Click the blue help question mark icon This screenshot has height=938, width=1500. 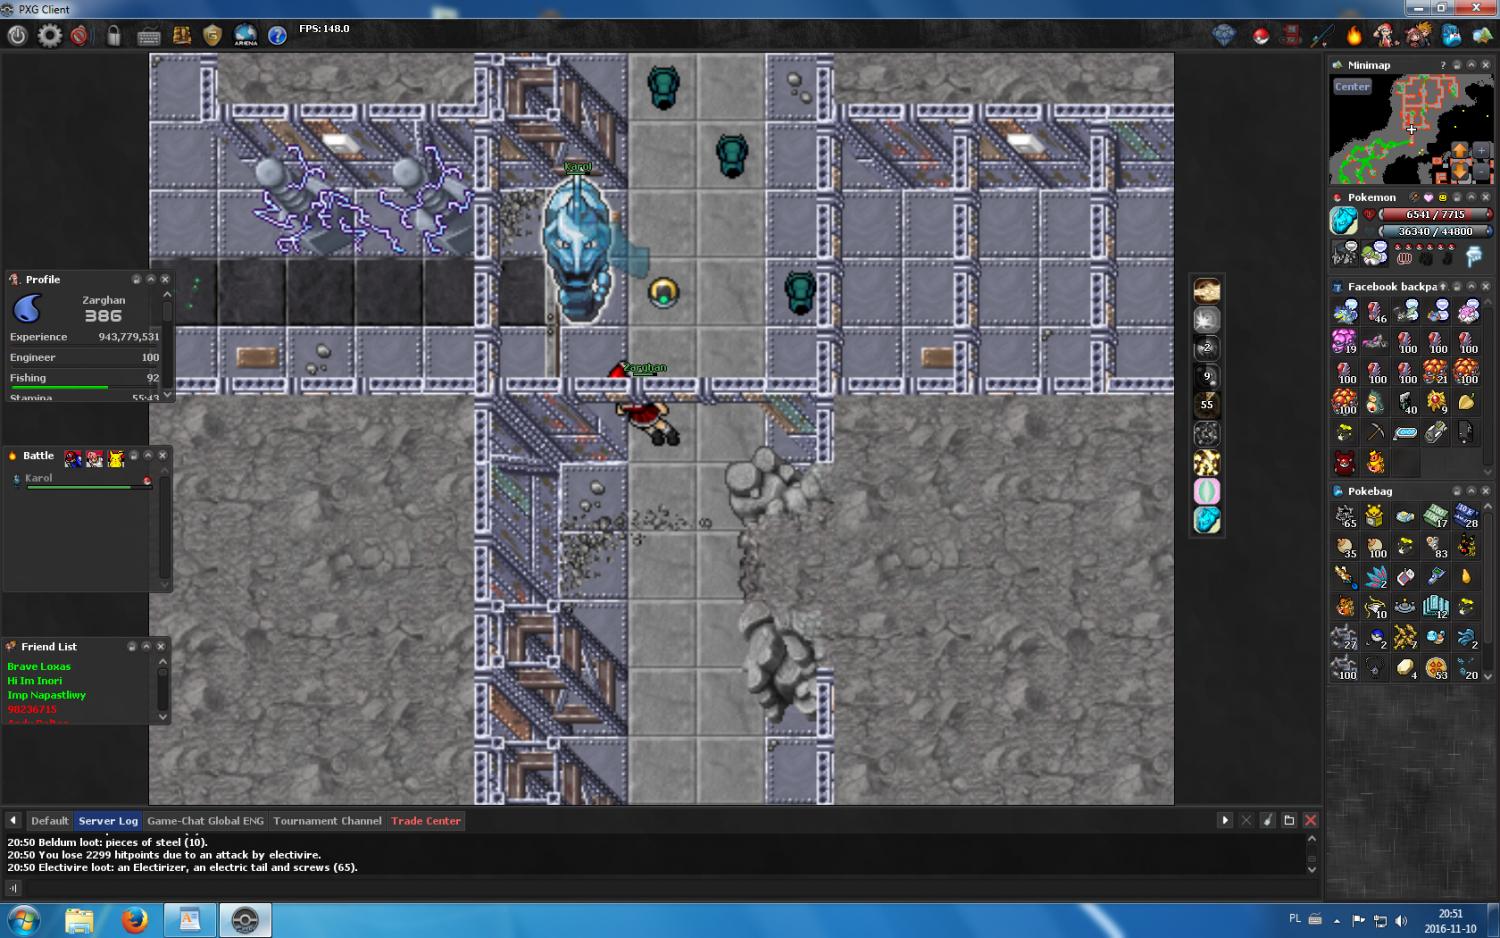(277, 36)
